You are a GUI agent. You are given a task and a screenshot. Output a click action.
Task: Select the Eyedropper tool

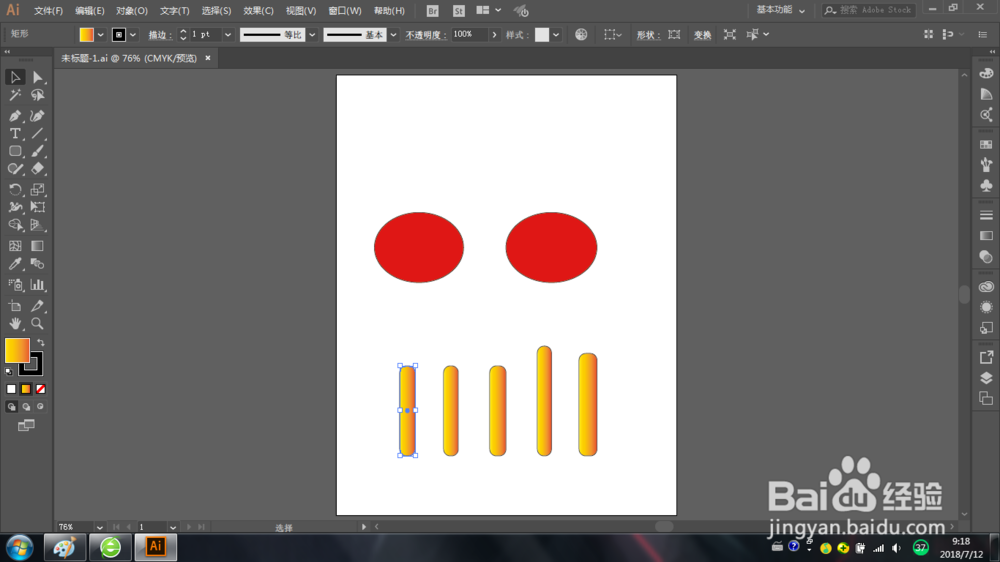(x=15, y=264)
